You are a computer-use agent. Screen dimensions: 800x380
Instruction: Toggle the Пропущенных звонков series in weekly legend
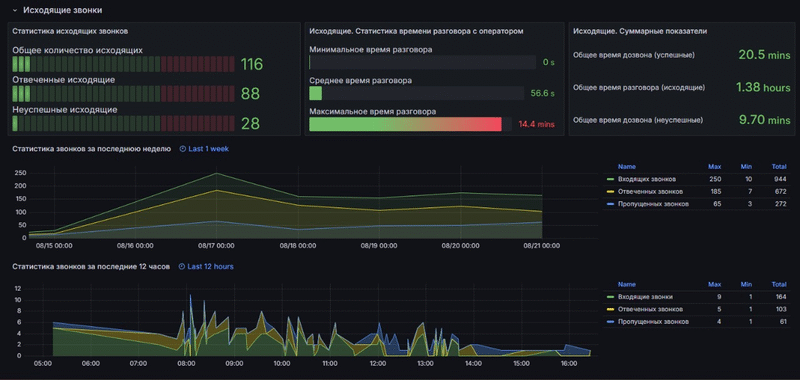point(653,204)
